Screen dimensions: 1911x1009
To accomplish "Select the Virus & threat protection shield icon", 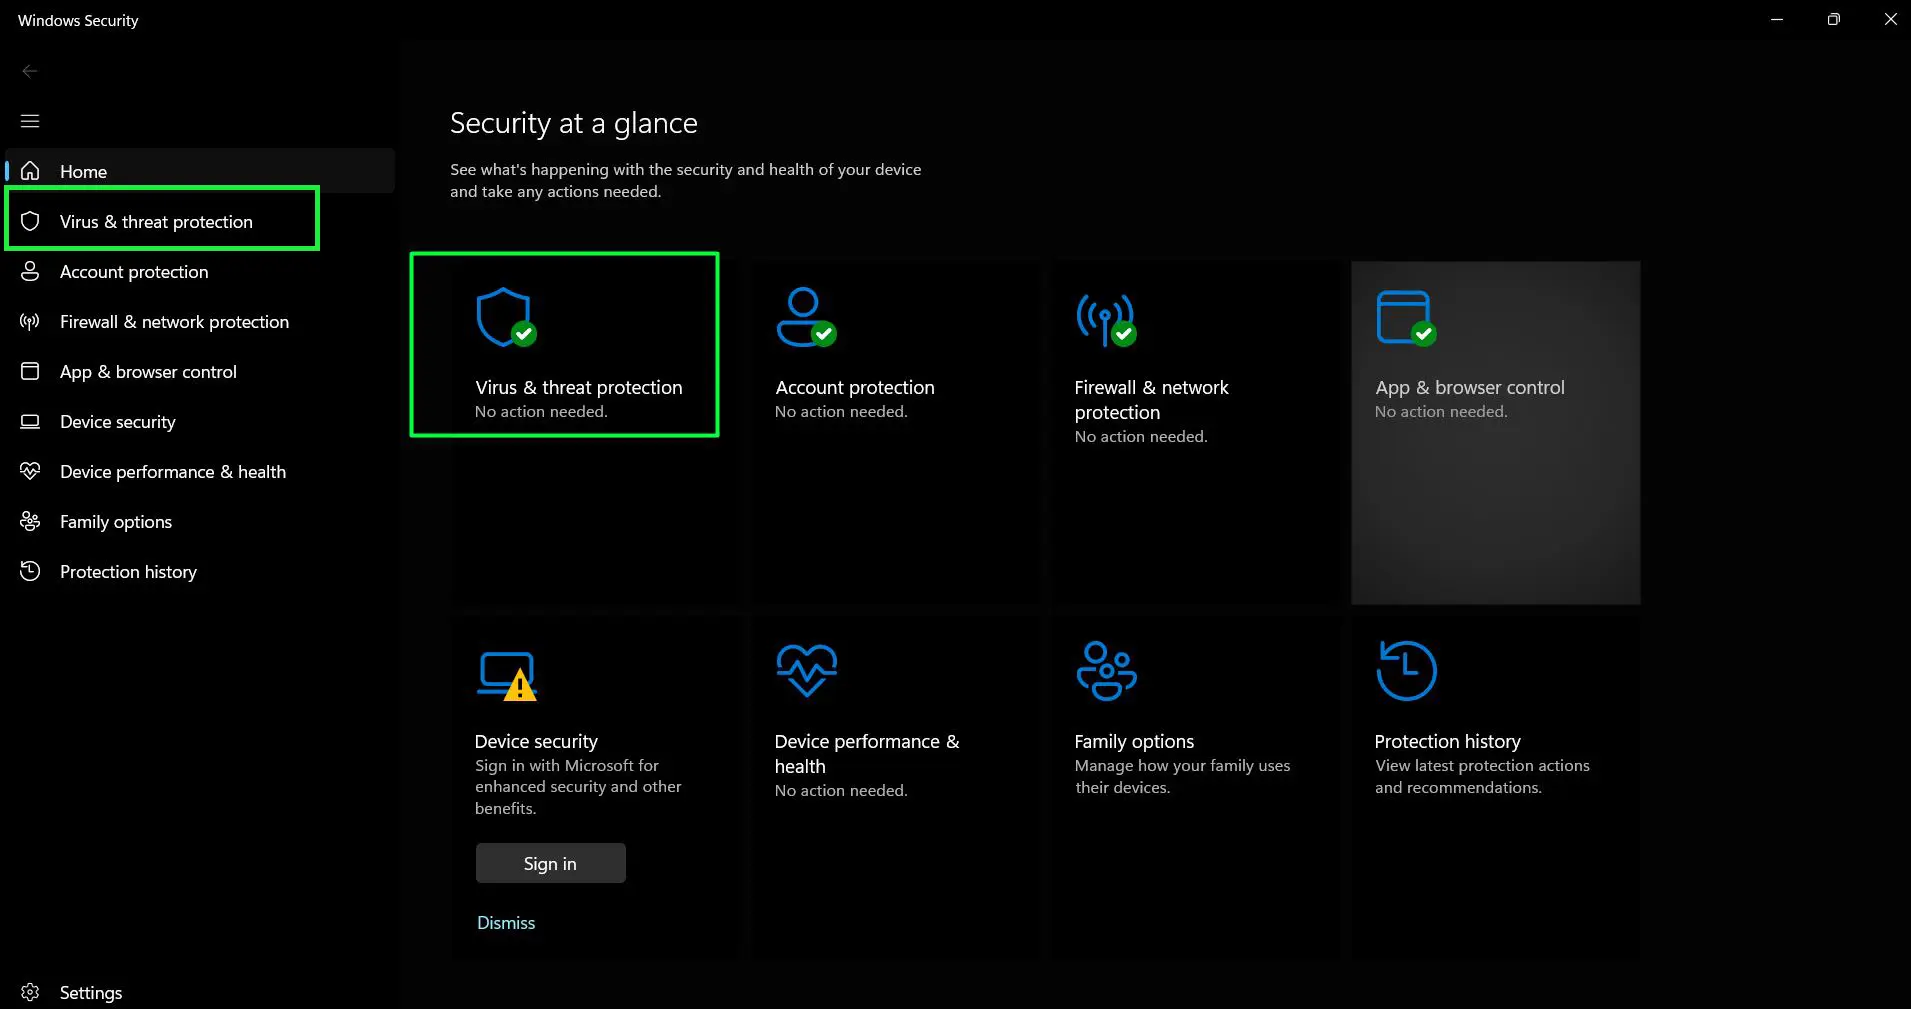I will pos(30,221).
